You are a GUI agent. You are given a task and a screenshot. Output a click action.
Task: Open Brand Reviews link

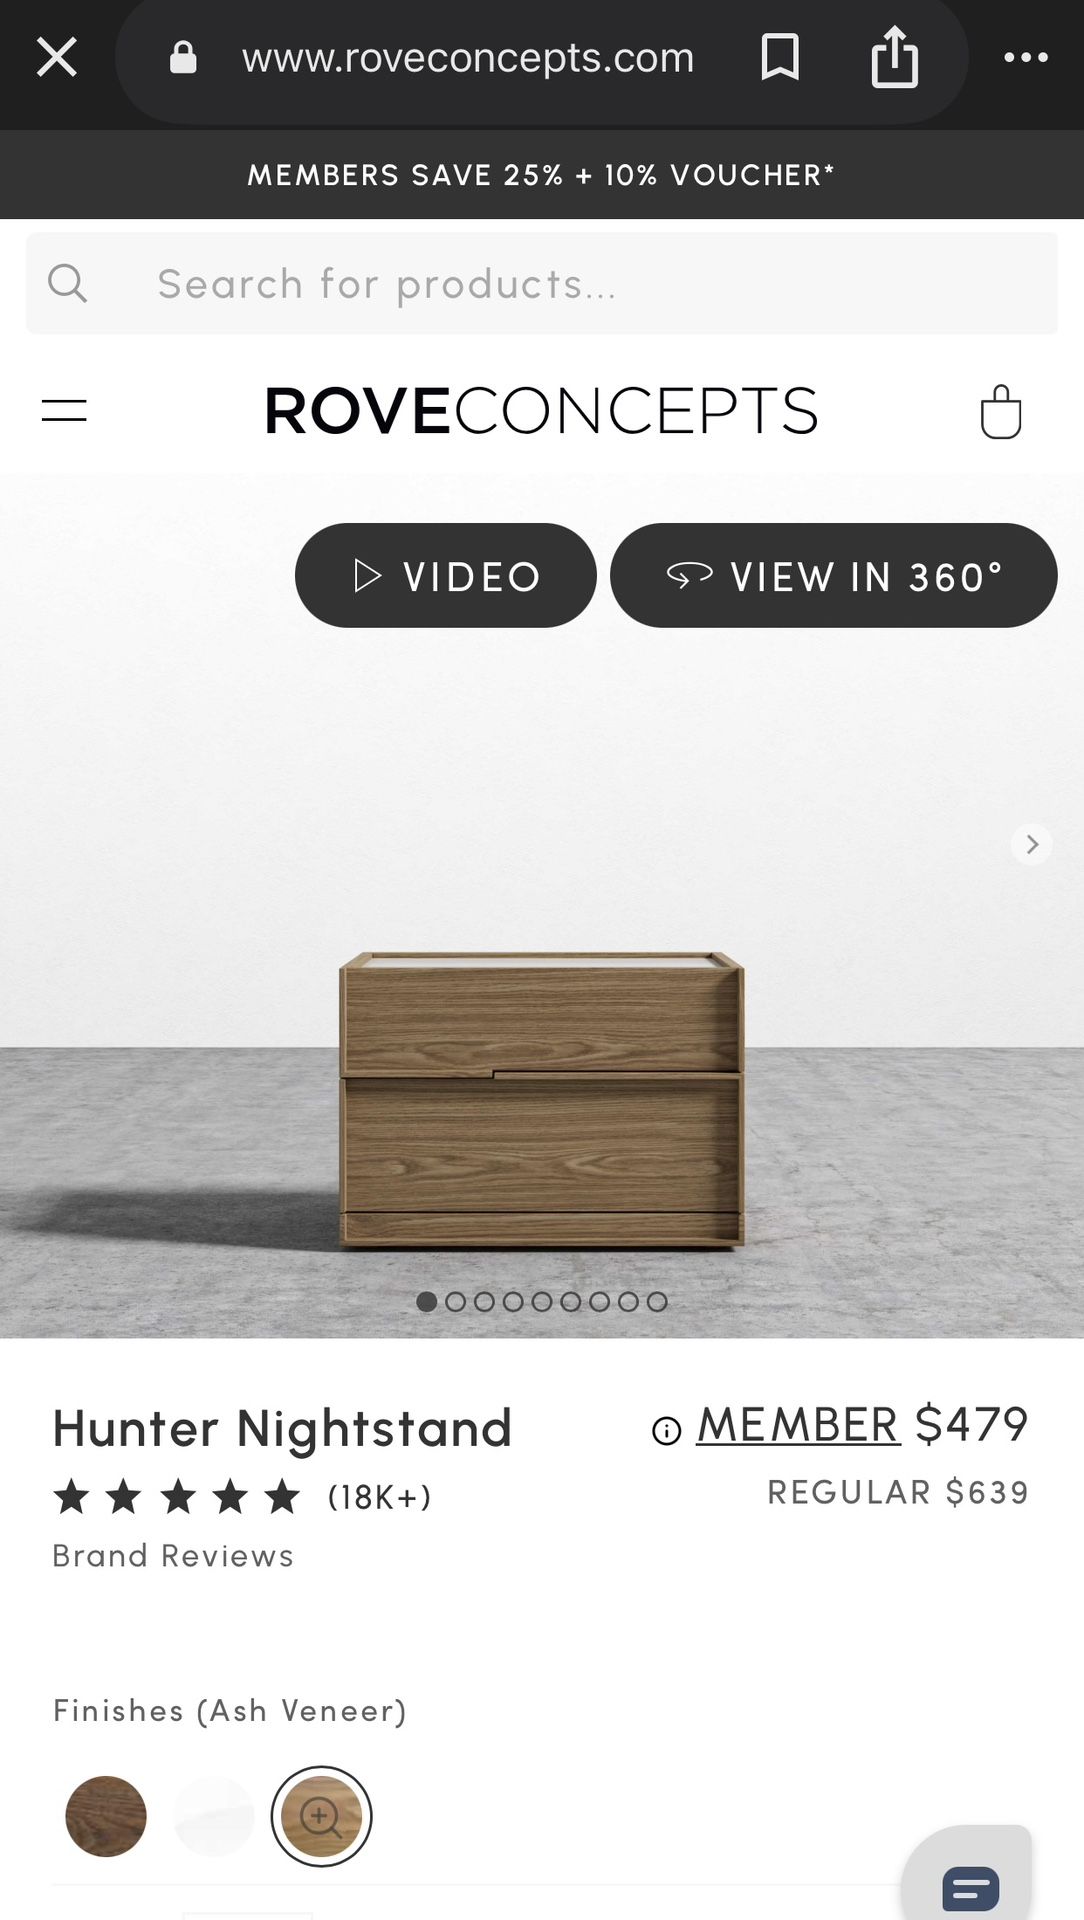pos(173,1556)
